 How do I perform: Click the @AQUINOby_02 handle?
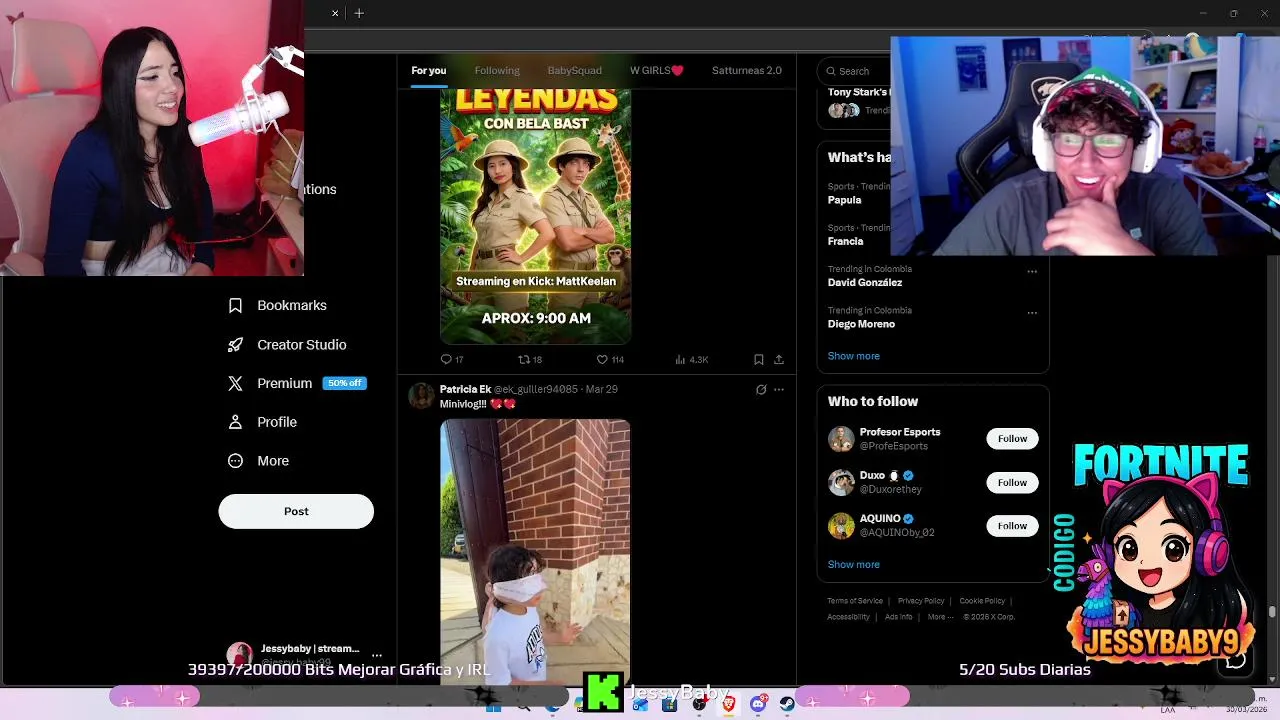coord(897,533)
